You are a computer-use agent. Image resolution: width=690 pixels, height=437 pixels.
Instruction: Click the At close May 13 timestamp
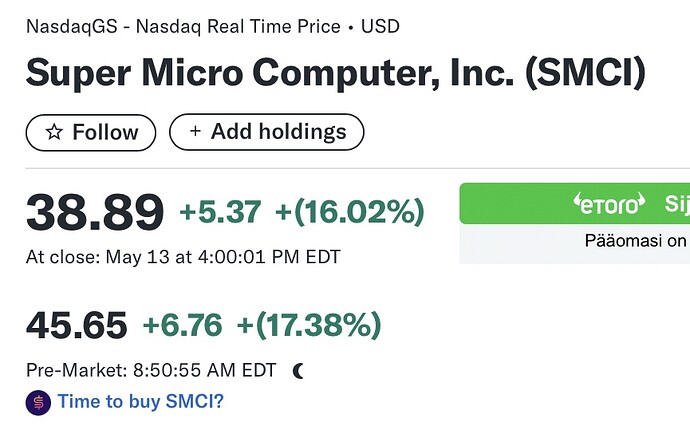pos(183,257)
